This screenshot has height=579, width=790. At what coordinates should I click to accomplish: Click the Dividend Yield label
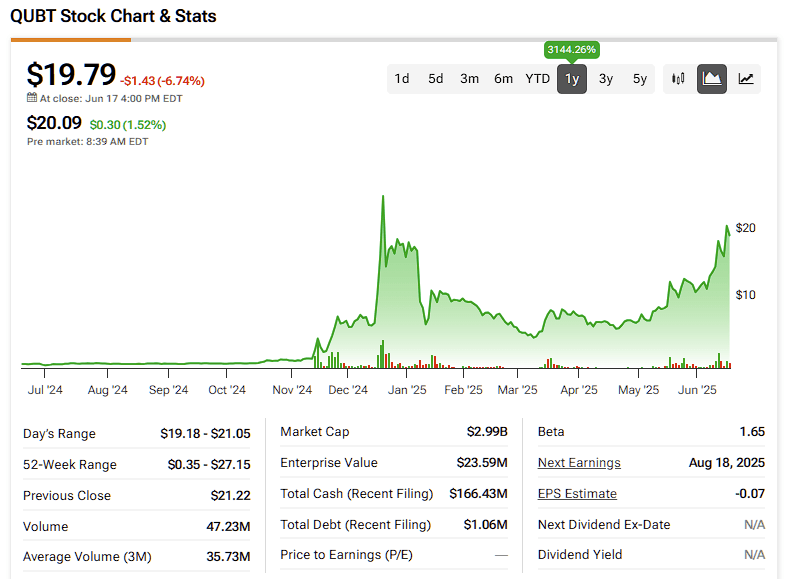point(580,555)
